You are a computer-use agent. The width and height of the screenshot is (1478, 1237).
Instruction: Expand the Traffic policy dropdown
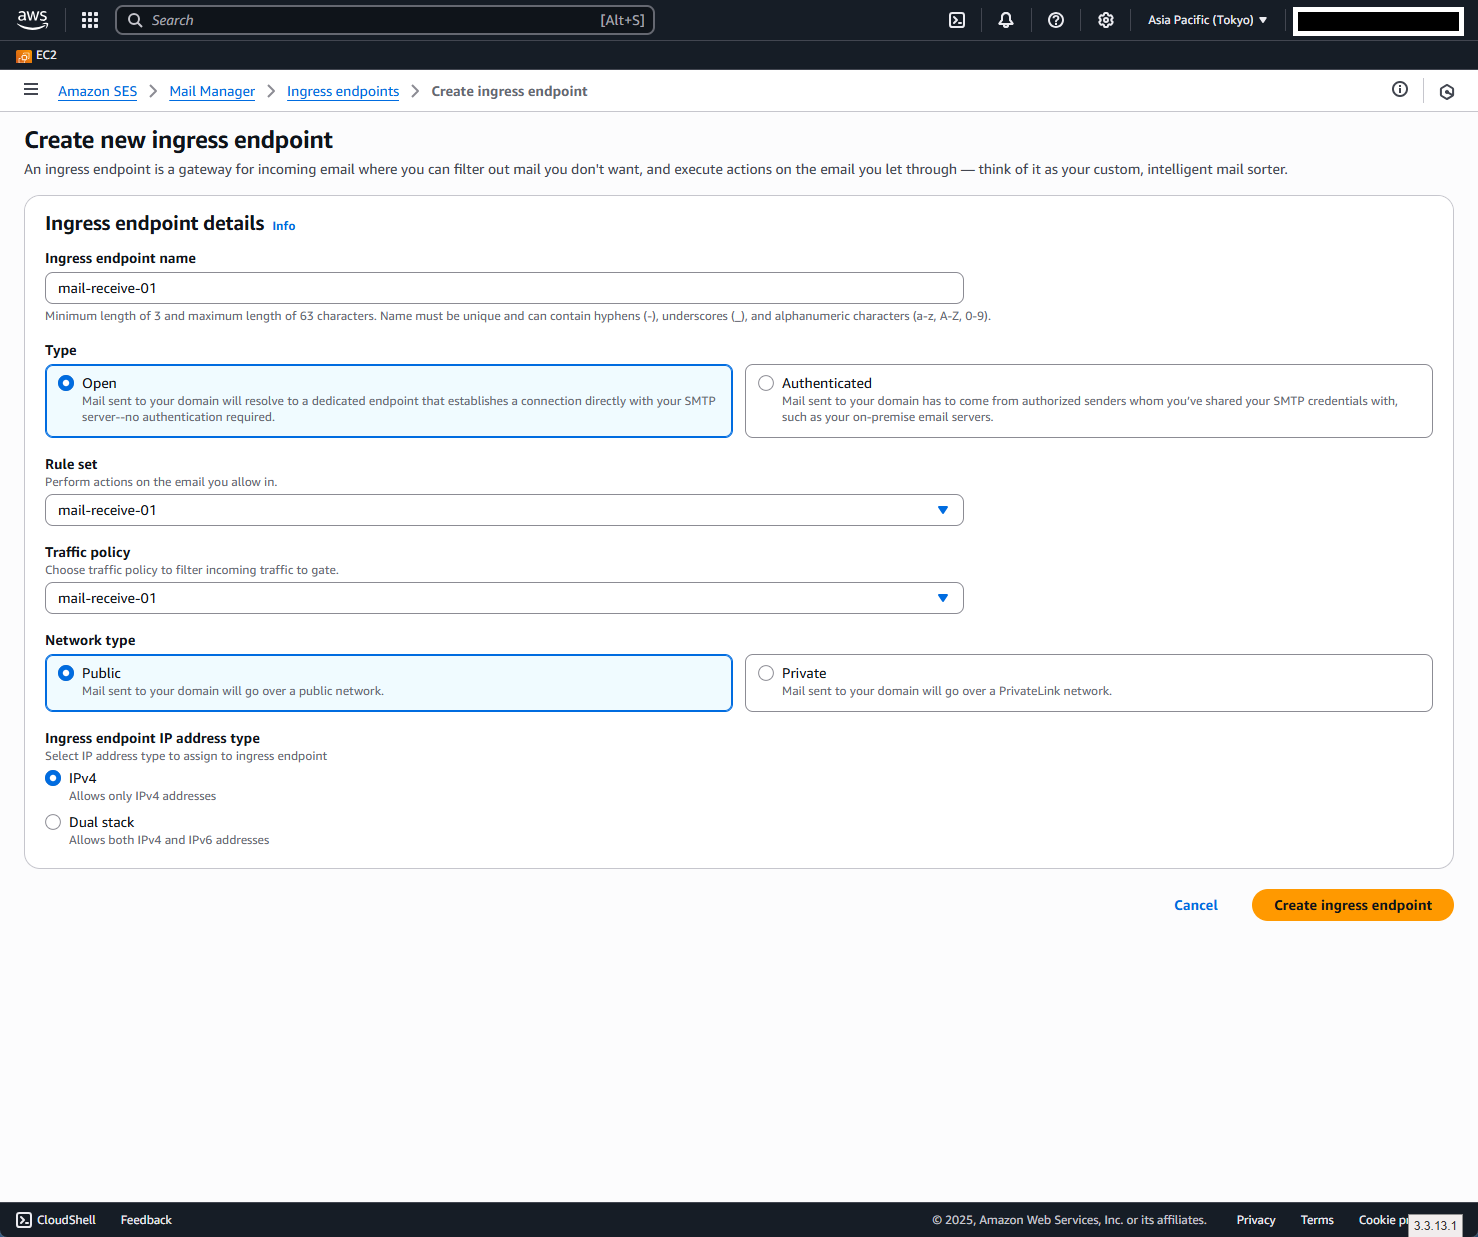[x=504, y=598]
